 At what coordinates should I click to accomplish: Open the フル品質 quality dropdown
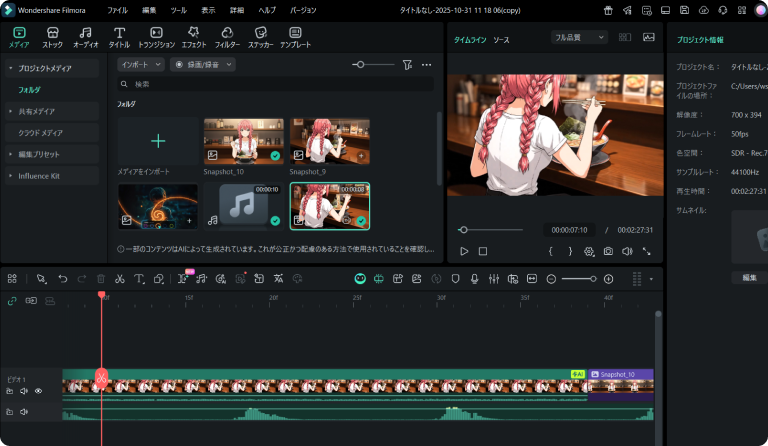pyautogui.click(x=579, y=37)
